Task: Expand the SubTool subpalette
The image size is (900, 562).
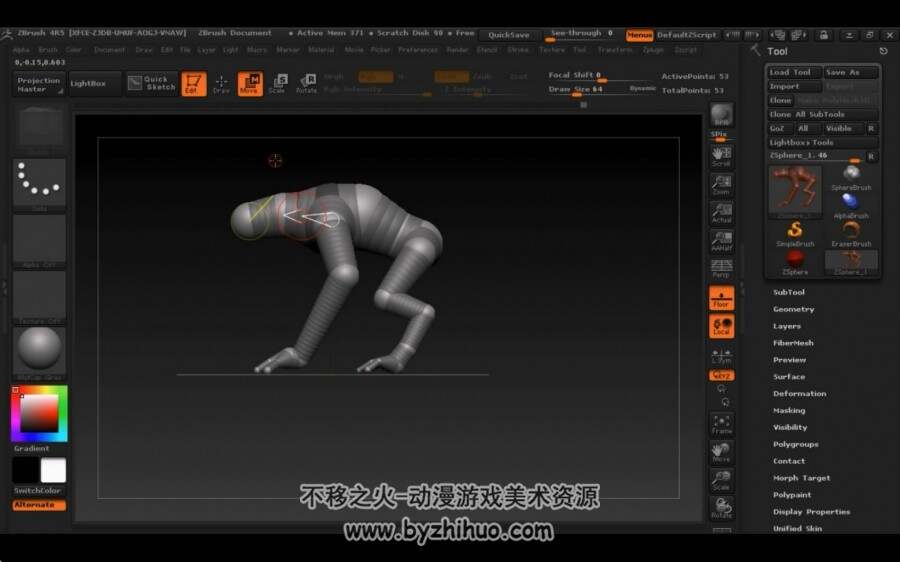Action: tap(789, 292)
